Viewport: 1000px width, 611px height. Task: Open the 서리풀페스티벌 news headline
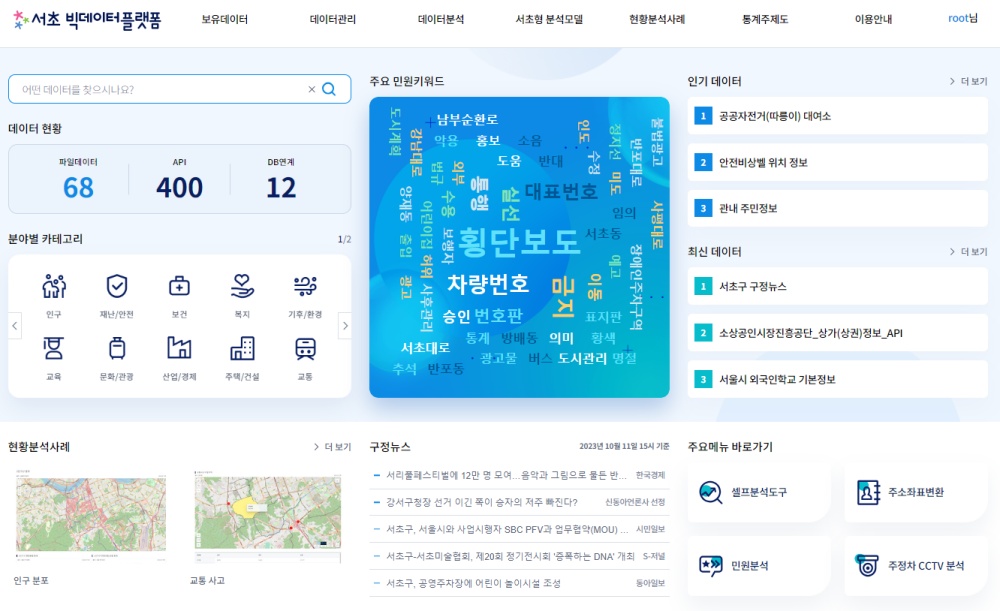coord(506,475)
